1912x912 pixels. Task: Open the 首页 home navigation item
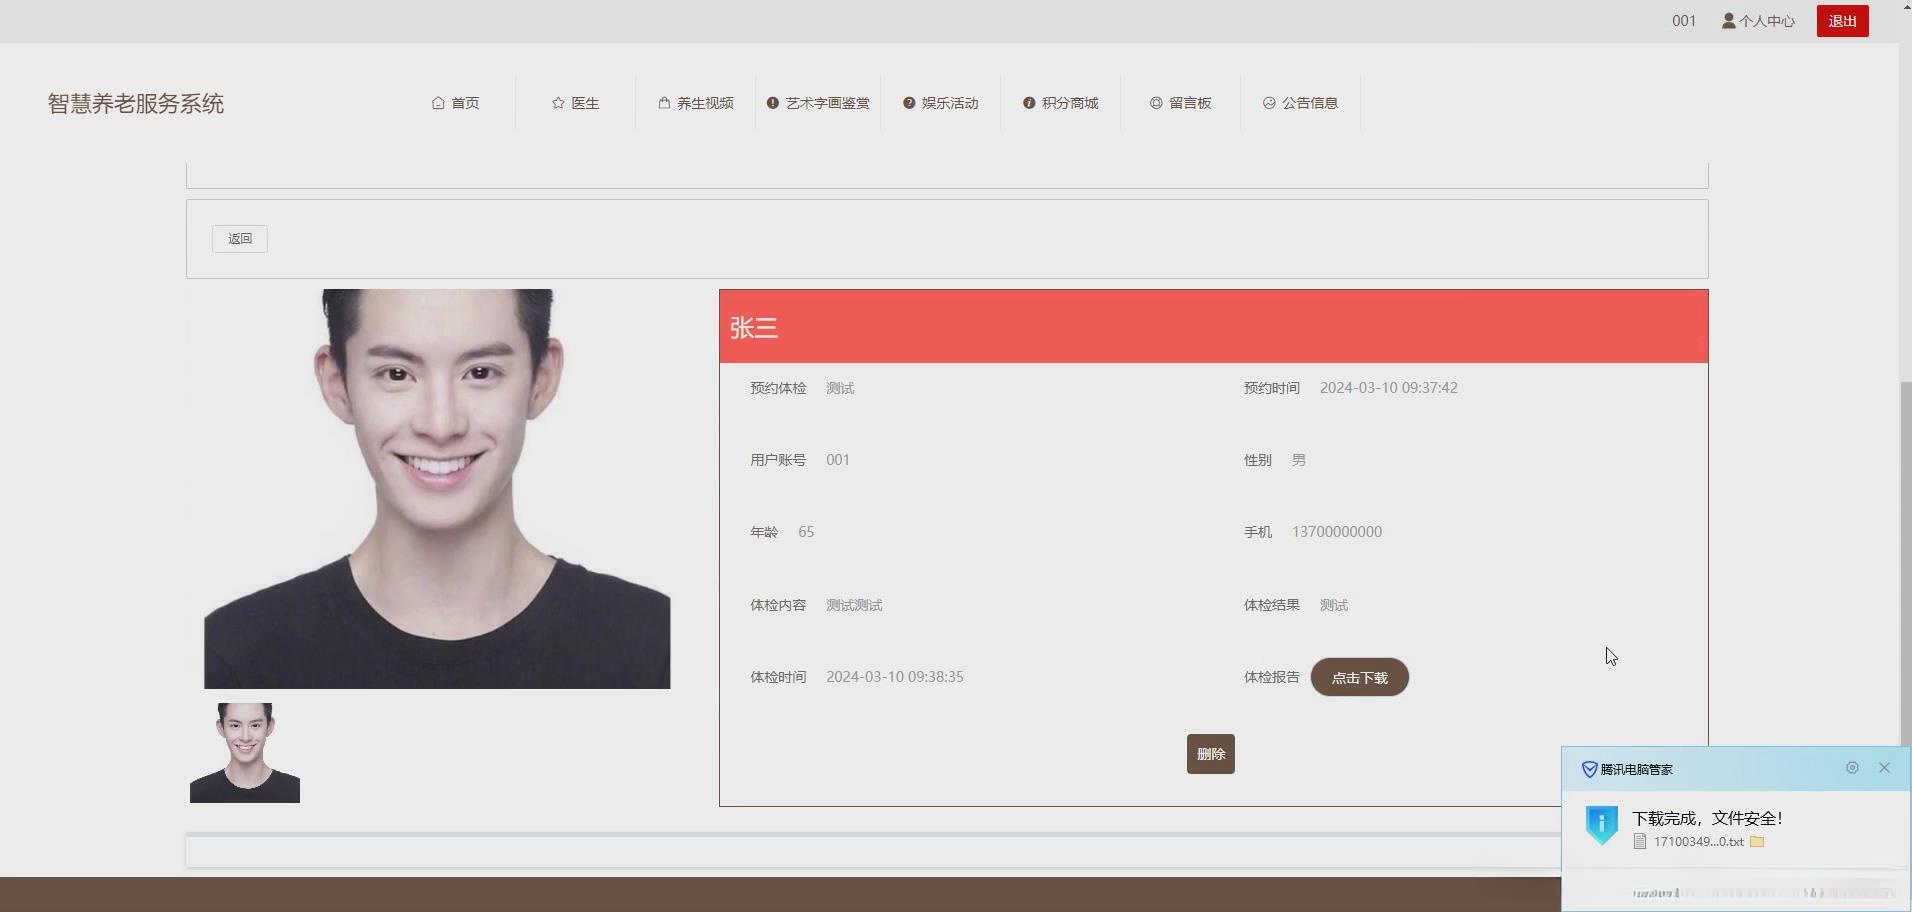455,103
